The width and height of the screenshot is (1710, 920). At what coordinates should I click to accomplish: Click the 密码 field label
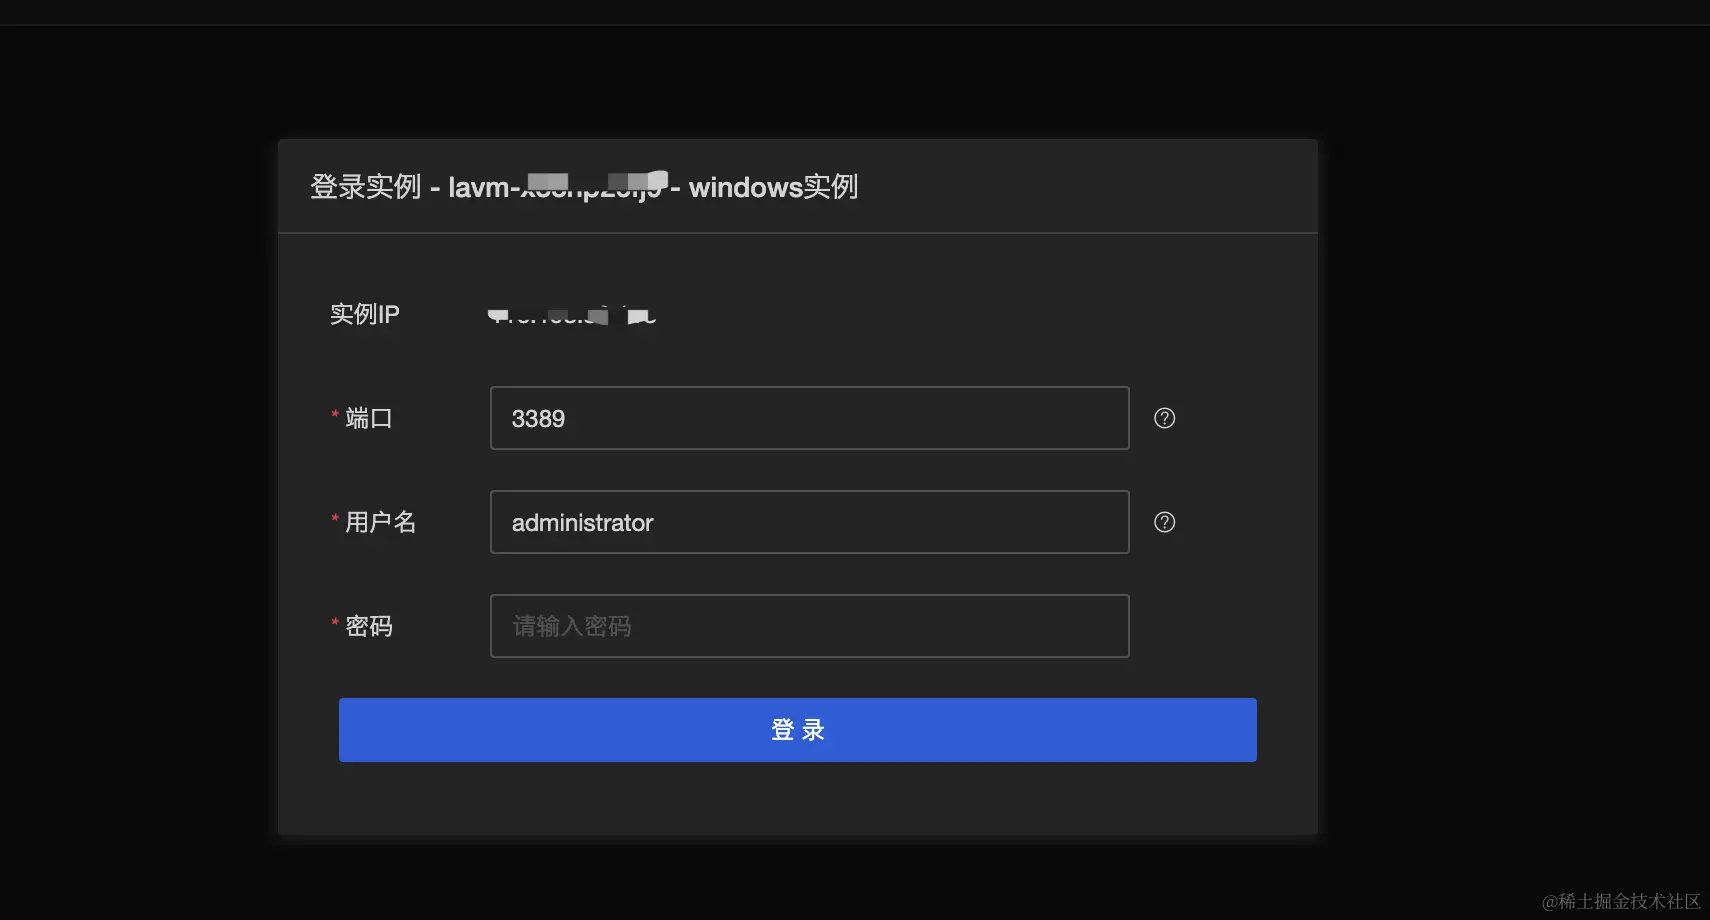[369, 626]
